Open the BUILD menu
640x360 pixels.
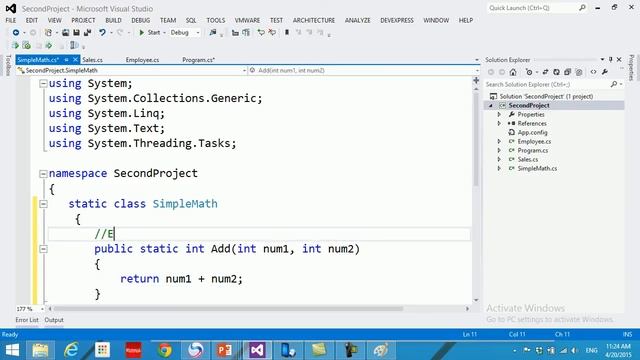113,20
